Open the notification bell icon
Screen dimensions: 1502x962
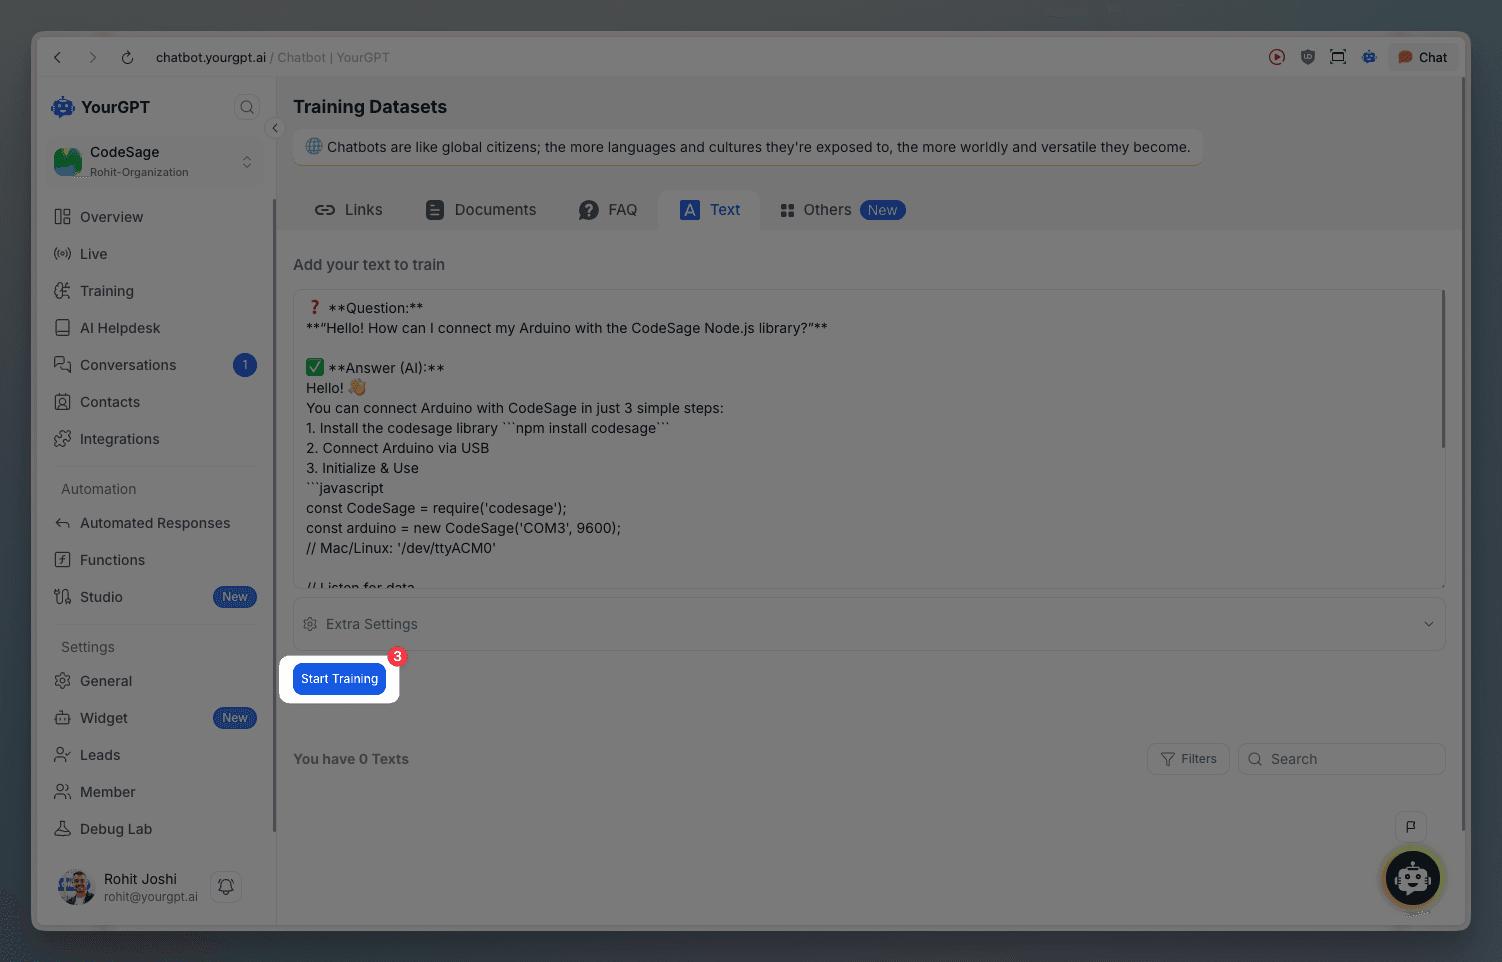tap(226, 886)
